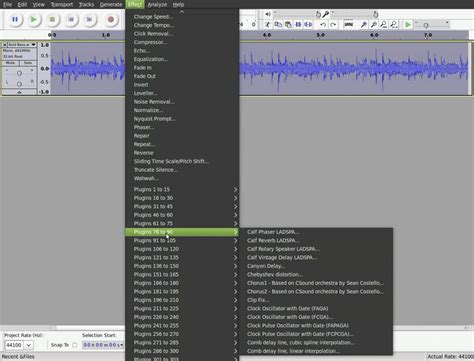The width and height of the screenshot is (474, 361).
Task: Expand Plugins 256 to 270 submenu
Action: pyautogui.click(x=182, y=334)
